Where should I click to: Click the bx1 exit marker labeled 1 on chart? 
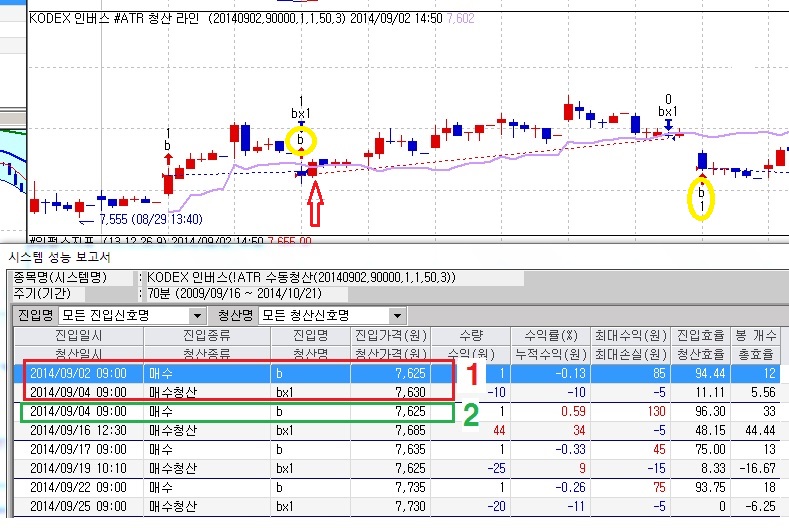[x=301, y=113]
